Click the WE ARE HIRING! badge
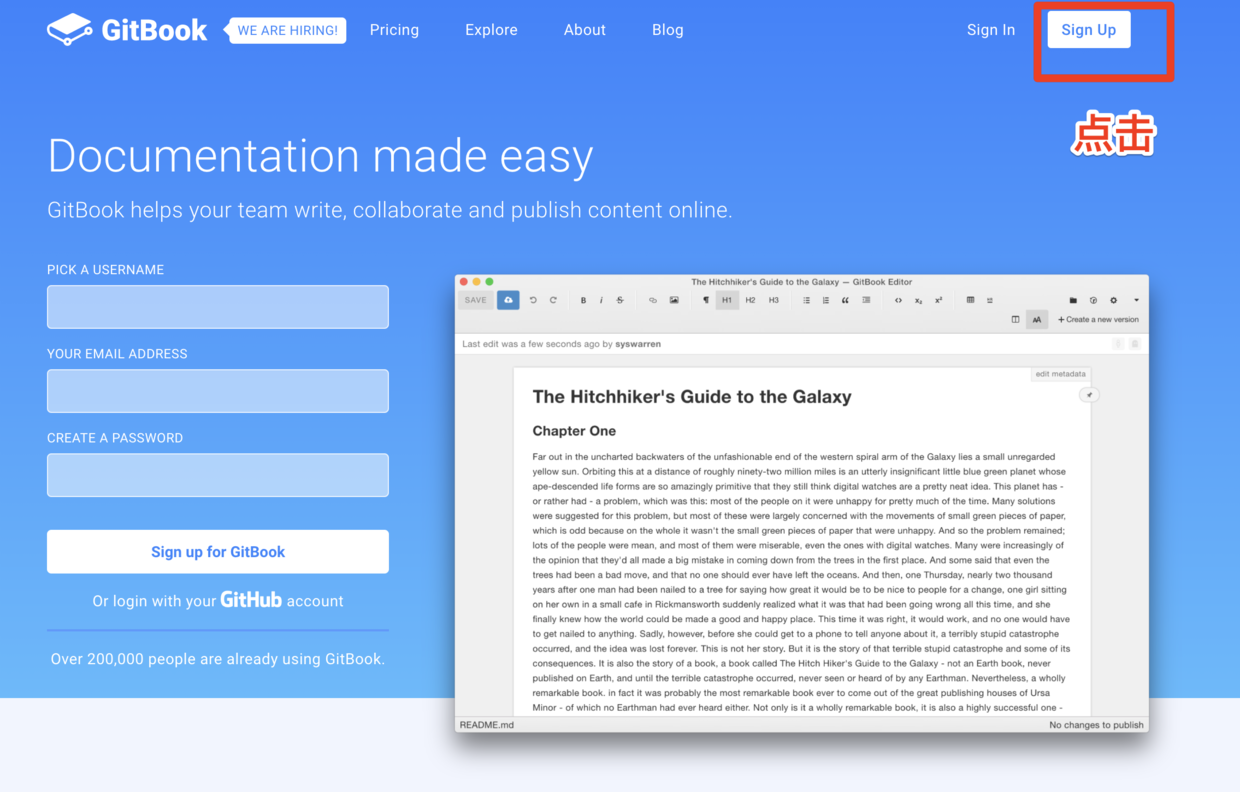The height and width of the screenshot is (792, 1240). (x=286, y=30)
